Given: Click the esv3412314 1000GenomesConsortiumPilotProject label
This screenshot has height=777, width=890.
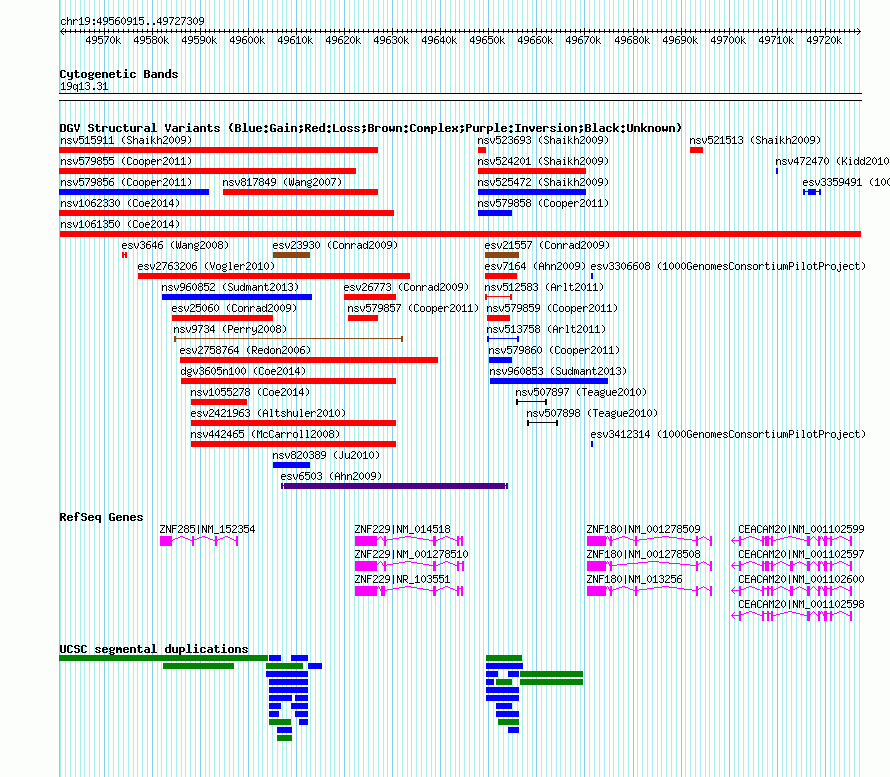Looking at the screenshot, I should pos(728,434).
